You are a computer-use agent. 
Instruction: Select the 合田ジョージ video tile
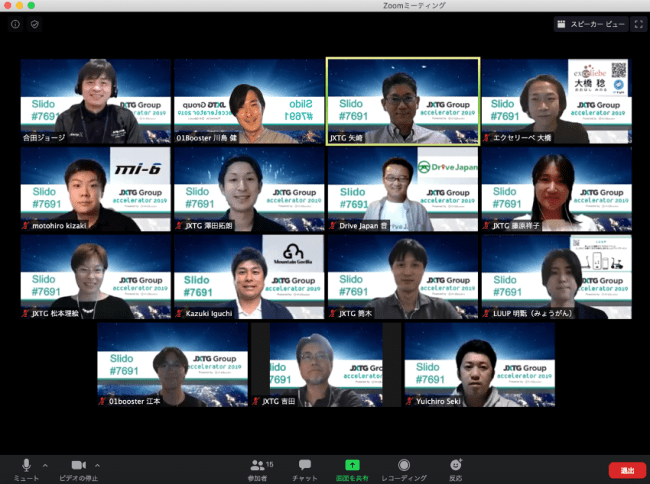(96, 101)
